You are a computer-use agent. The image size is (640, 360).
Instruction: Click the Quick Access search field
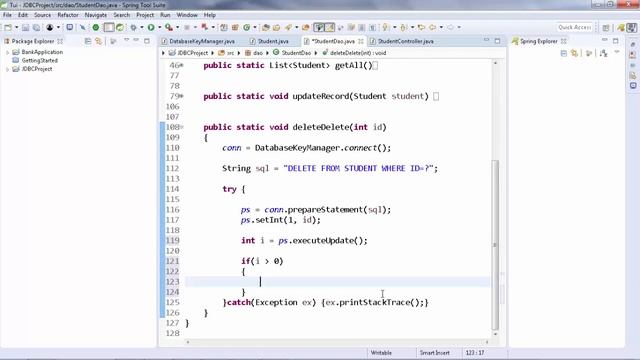point(575,27)
